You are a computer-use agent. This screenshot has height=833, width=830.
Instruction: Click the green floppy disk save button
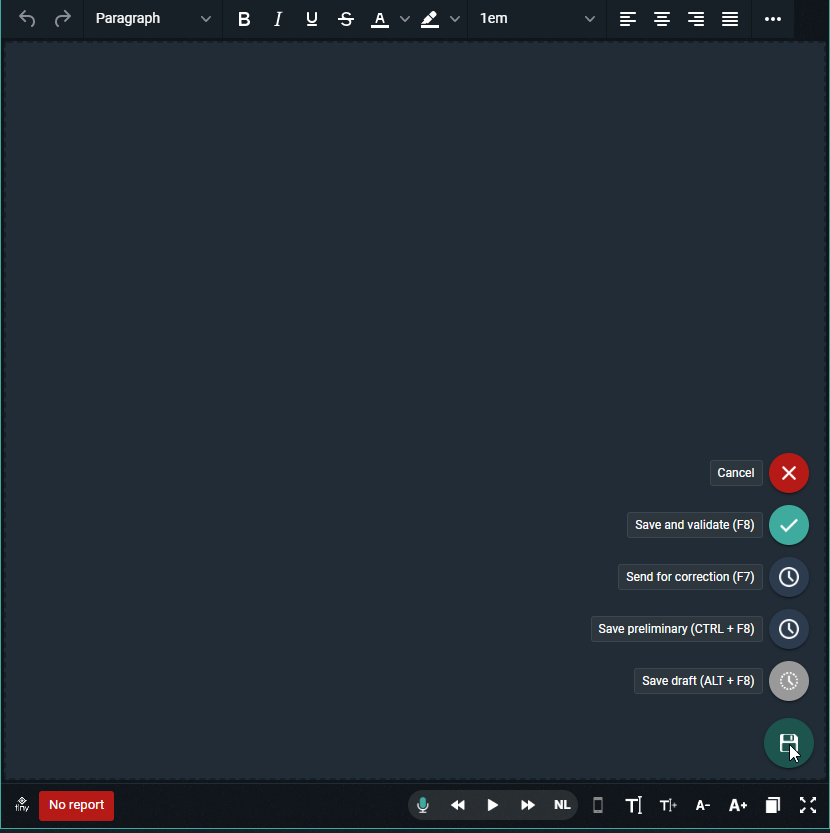tap(788, 743)
